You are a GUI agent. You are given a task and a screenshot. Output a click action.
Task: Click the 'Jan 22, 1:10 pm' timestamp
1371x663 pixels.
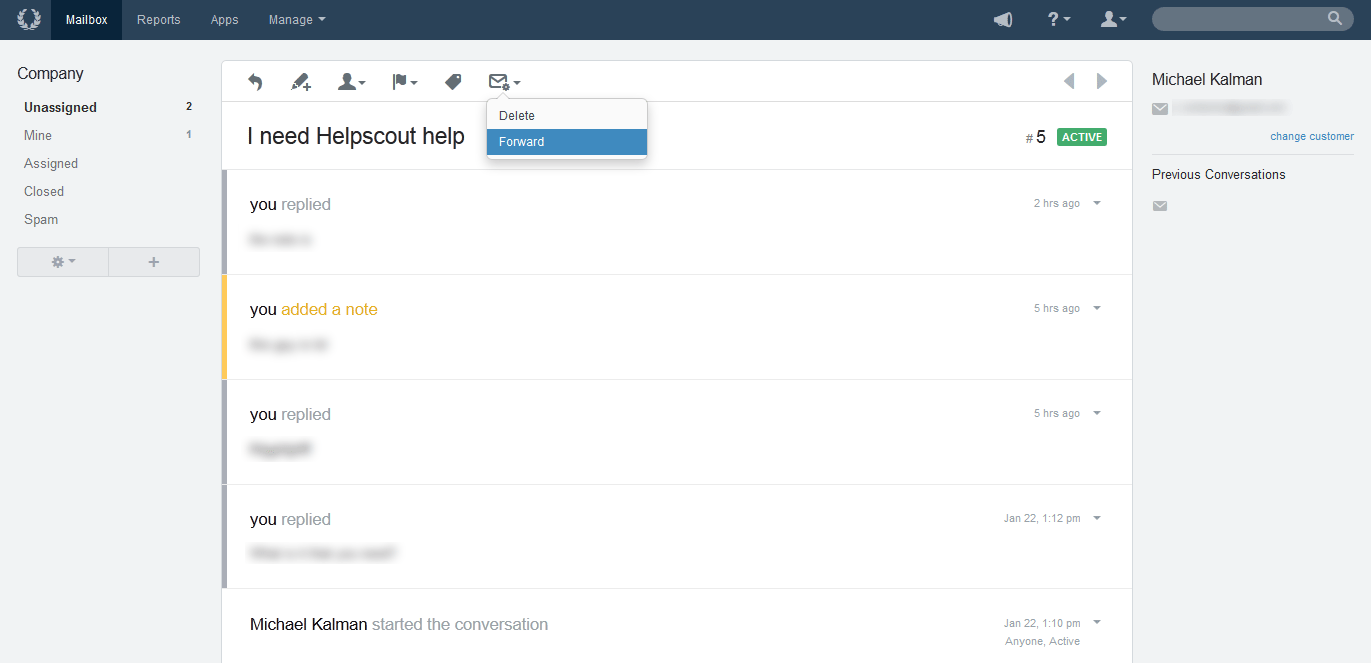coord(1042,624)
